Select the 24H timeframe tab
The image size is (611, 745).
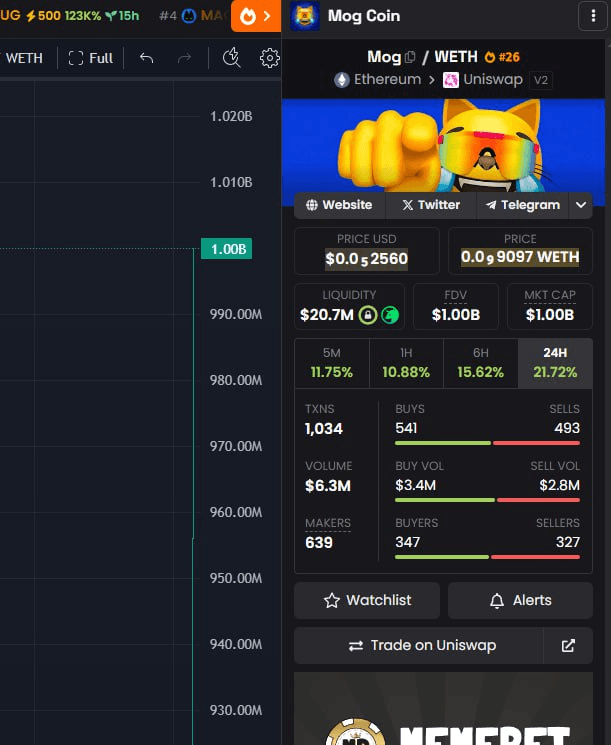(555, 363)
